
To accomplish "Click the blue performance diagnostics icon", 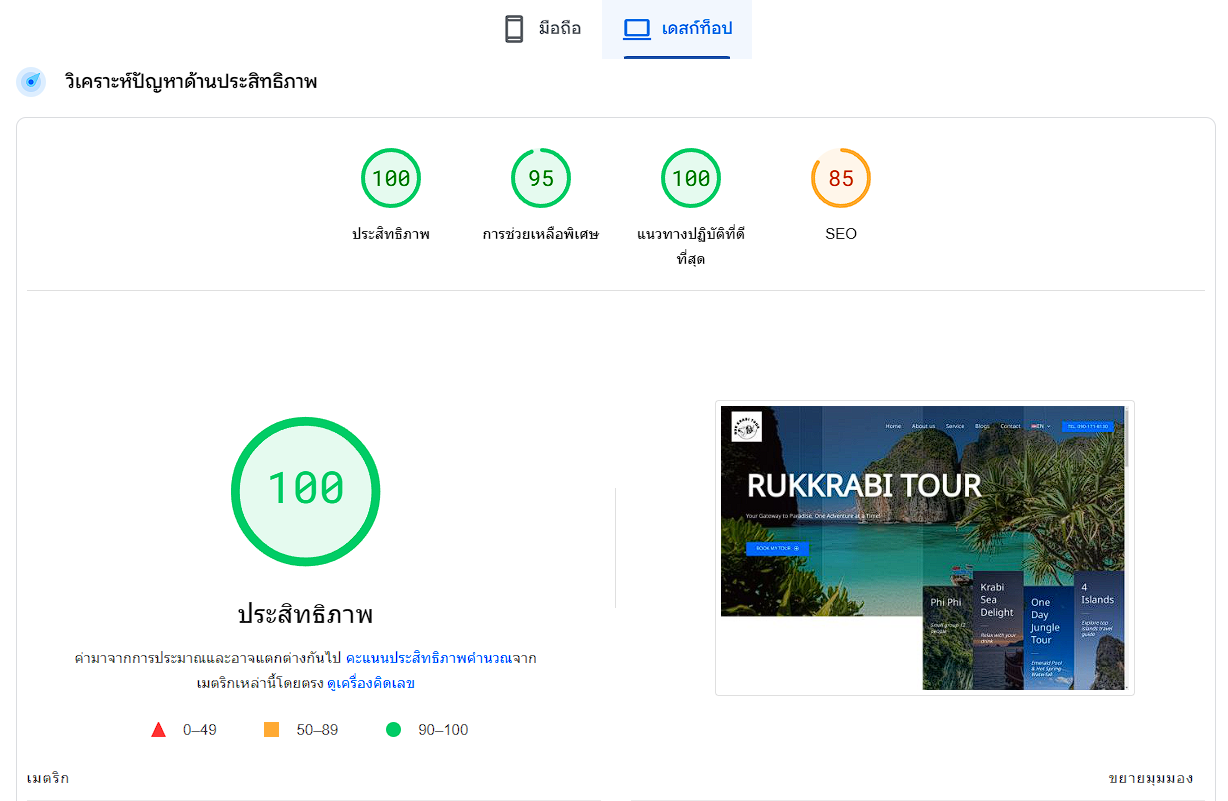I will point(31,82).
